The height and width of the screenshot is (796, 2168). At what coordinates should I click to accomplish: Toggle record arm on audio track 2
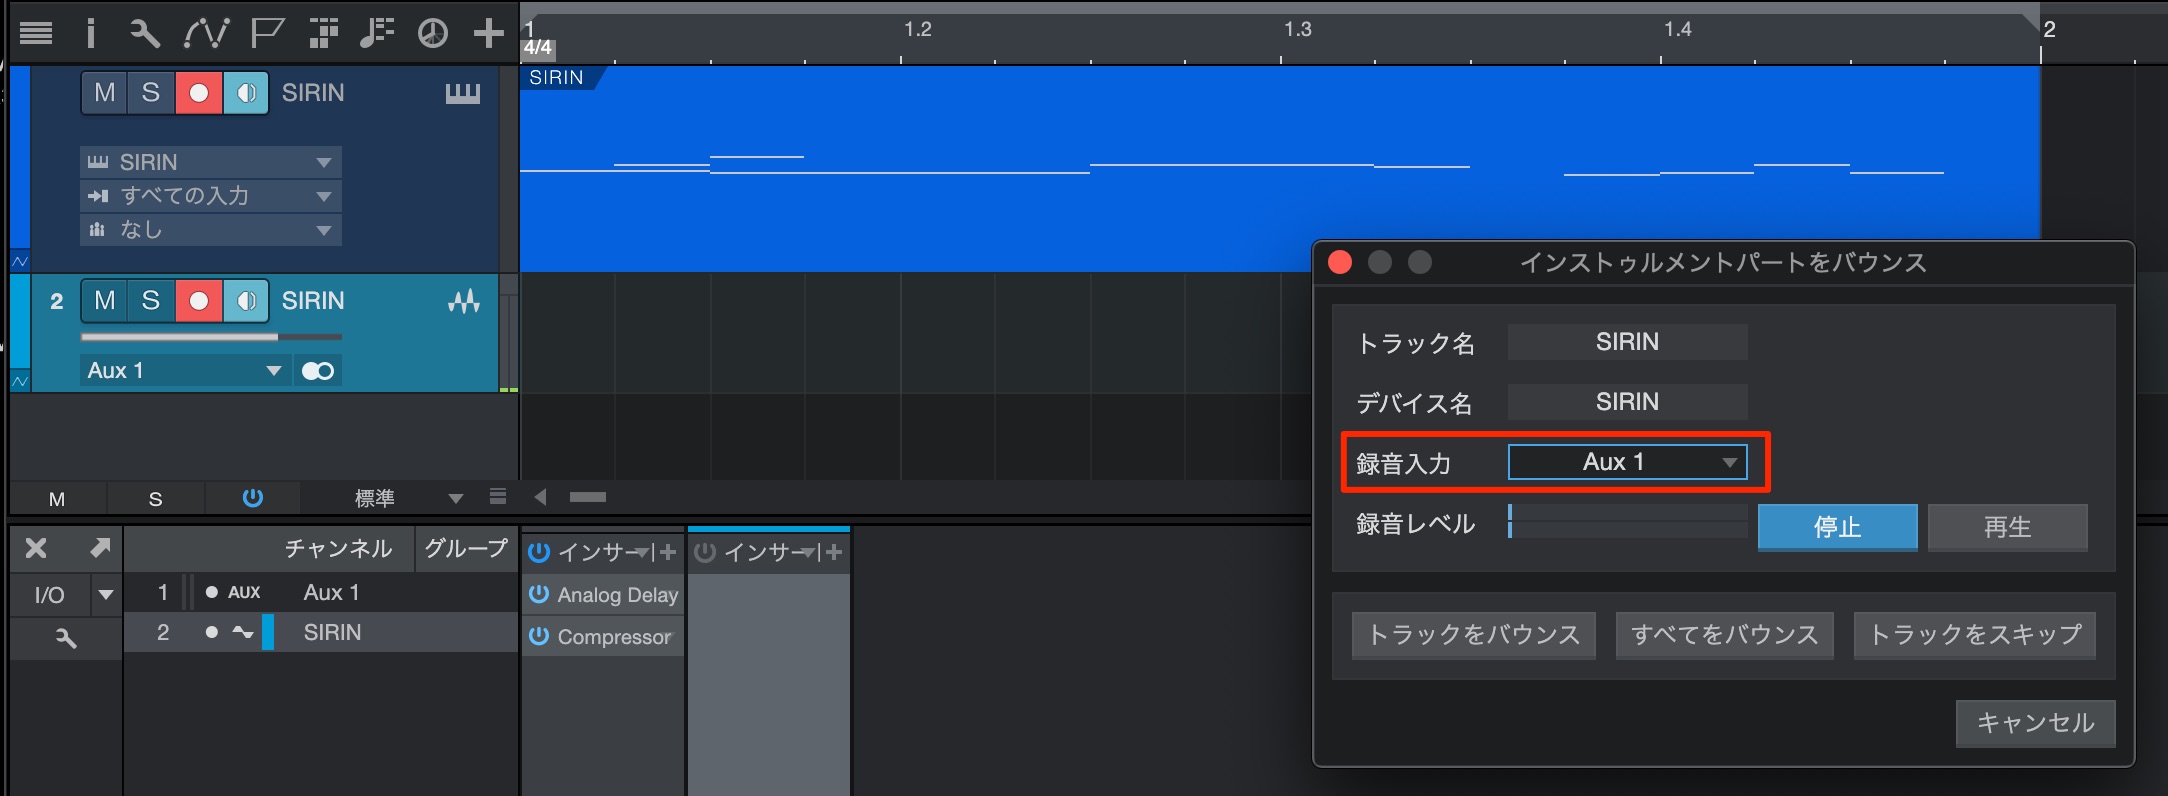pos(198,301)
